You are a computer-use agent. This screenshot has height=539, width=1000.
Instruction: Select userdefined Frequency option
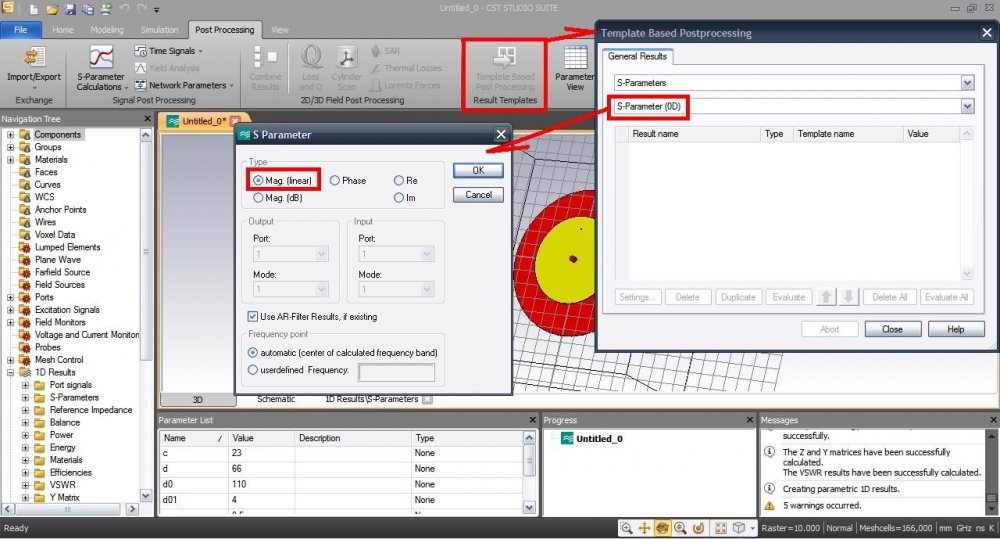click(253, 369)
